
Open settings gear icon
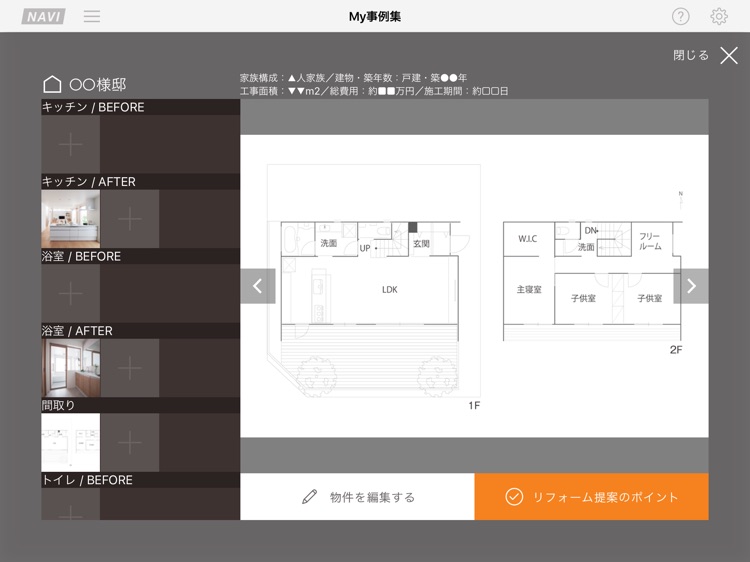(719, 16)
